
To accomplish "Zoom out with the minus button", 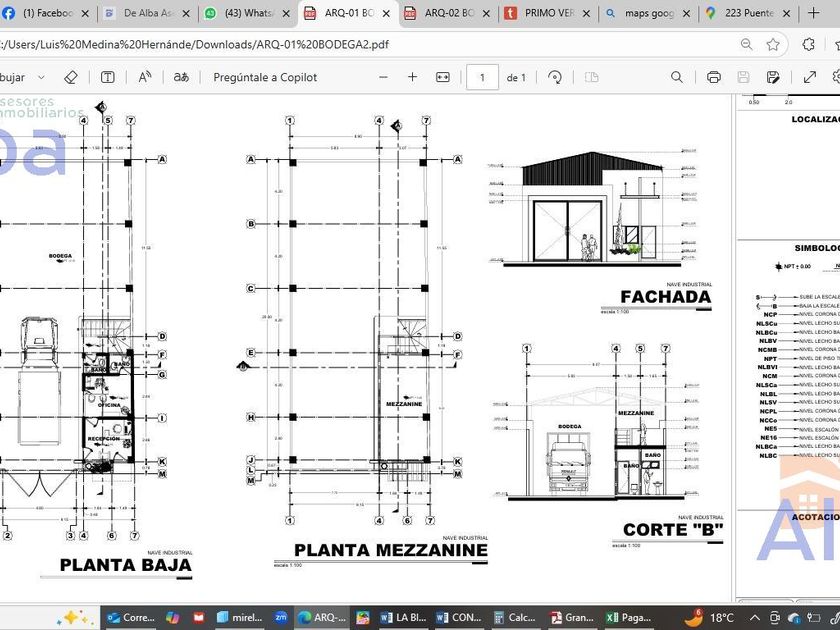I will click(383, 77).
